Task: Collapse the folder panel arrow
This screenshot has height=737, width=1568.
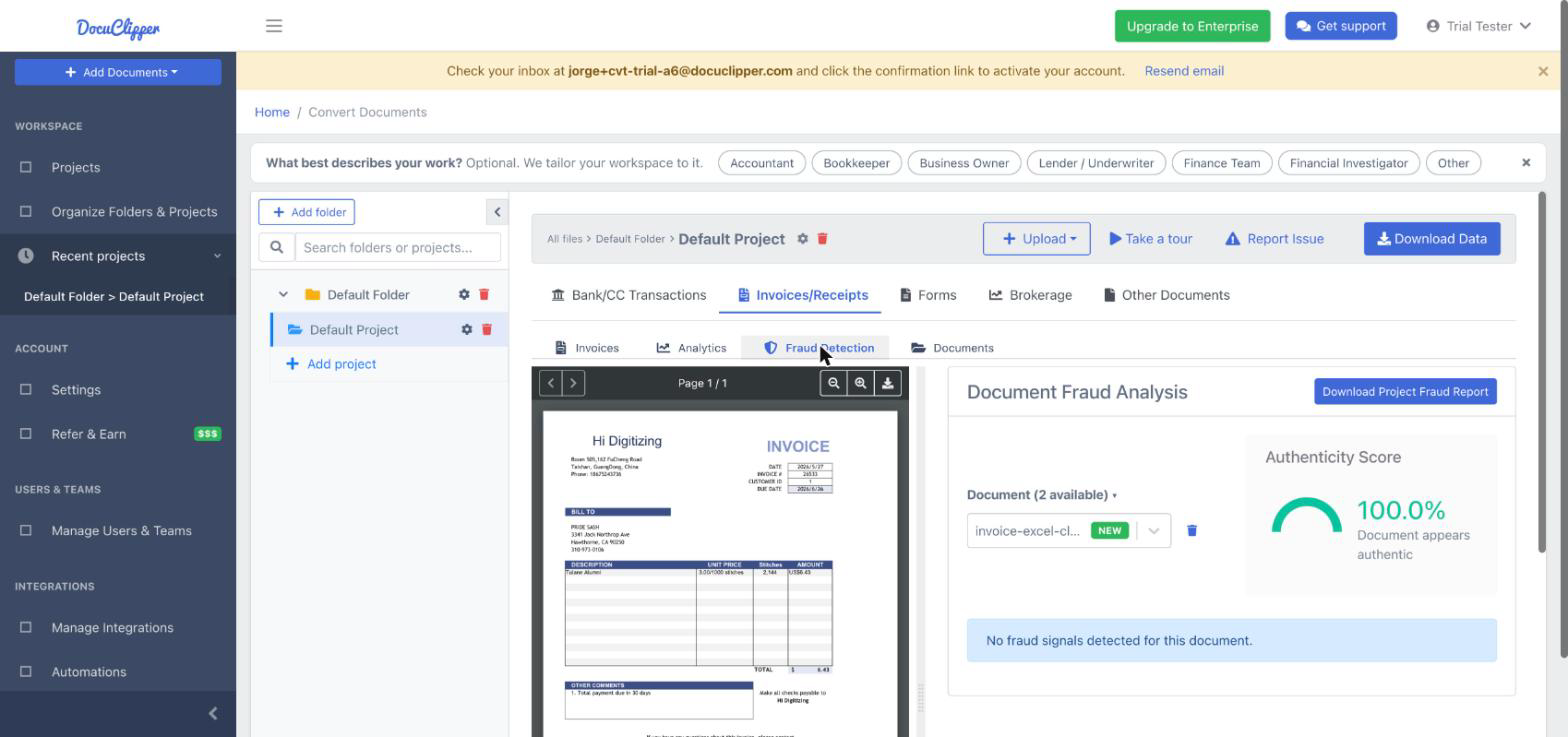Action: point(497,212)
